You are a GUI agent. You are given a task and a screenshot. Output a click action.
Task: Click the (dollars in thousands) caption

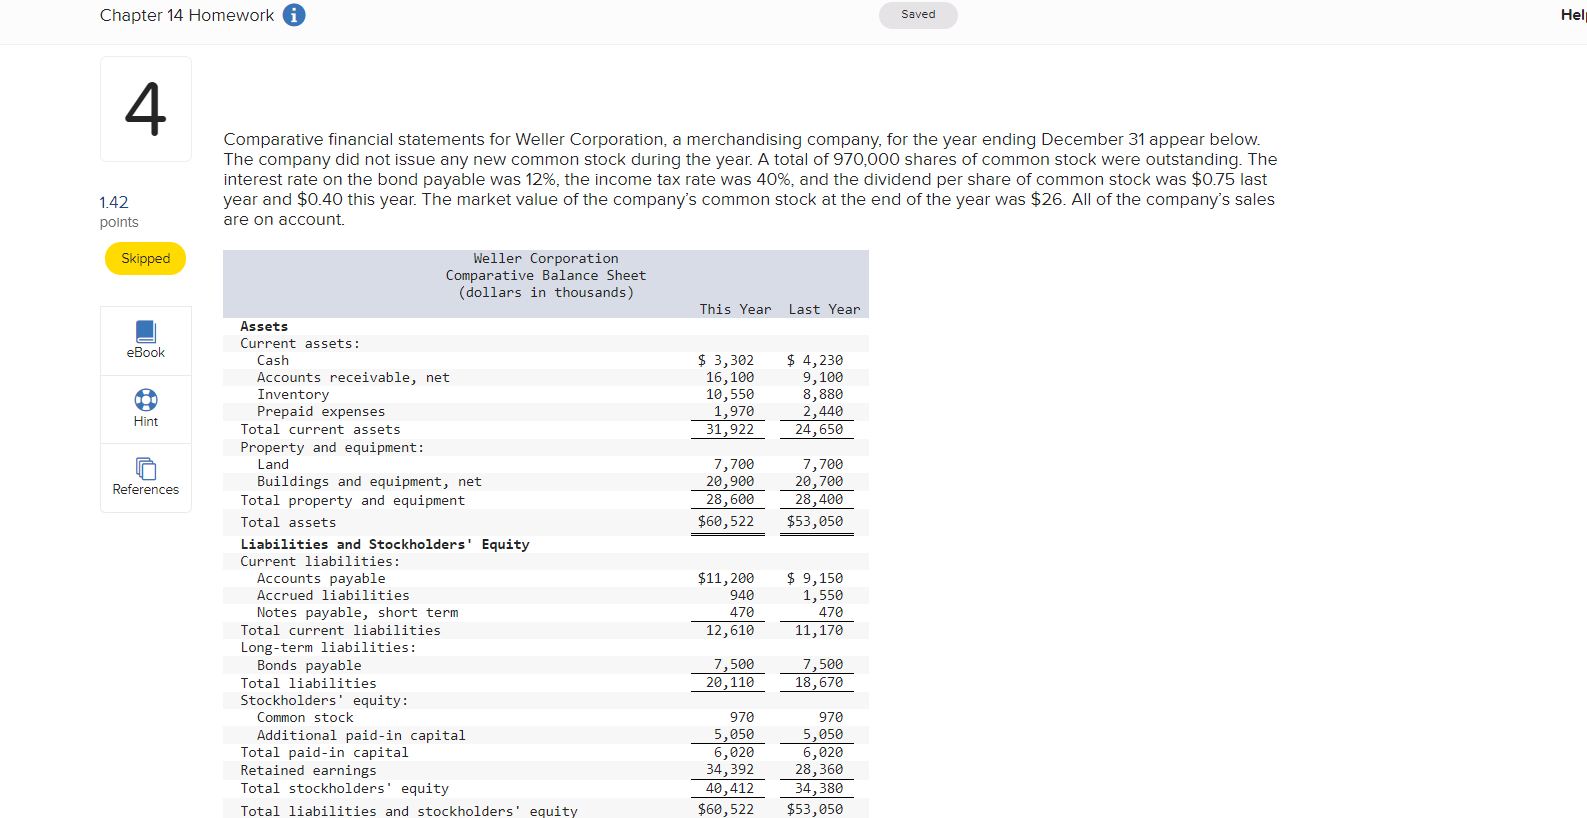(x=546, y=292)
